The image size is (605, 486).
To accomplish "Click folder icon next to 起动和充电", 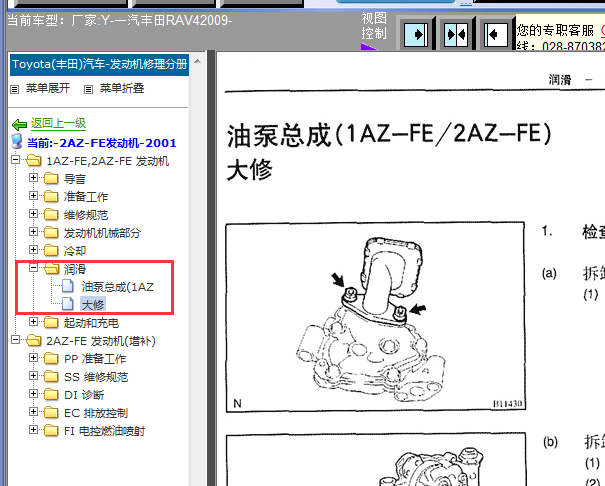I will (51, 322).
